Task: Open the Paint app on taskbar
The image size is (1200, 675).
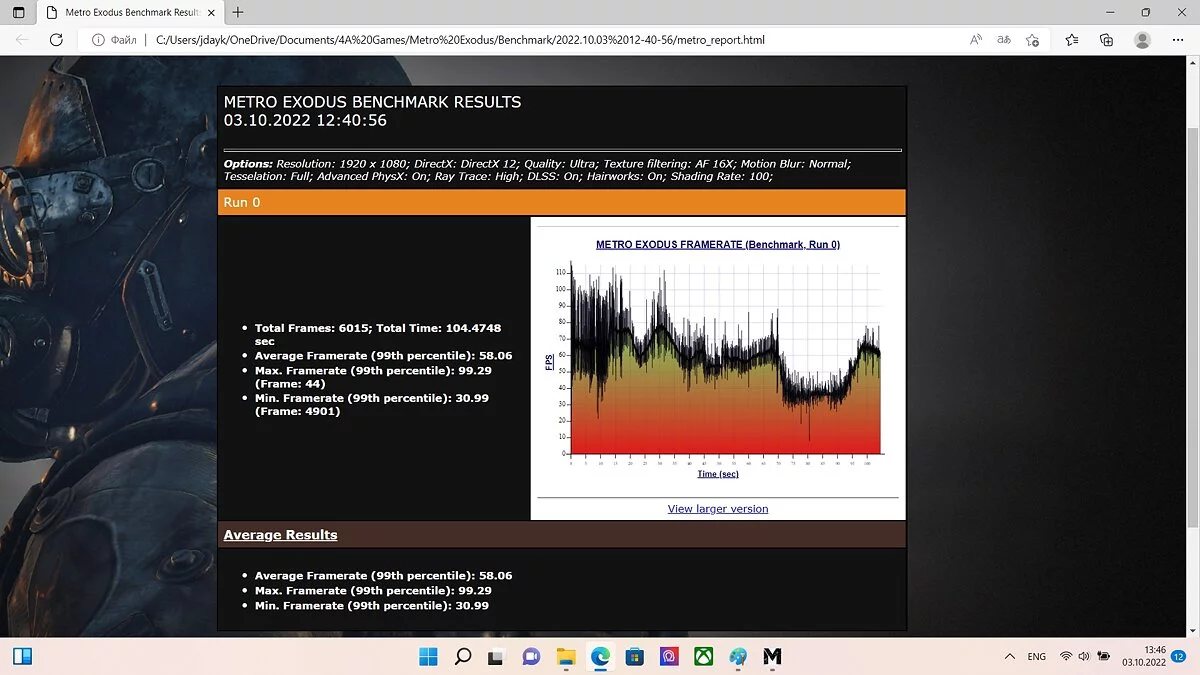Action: point(738,657)
